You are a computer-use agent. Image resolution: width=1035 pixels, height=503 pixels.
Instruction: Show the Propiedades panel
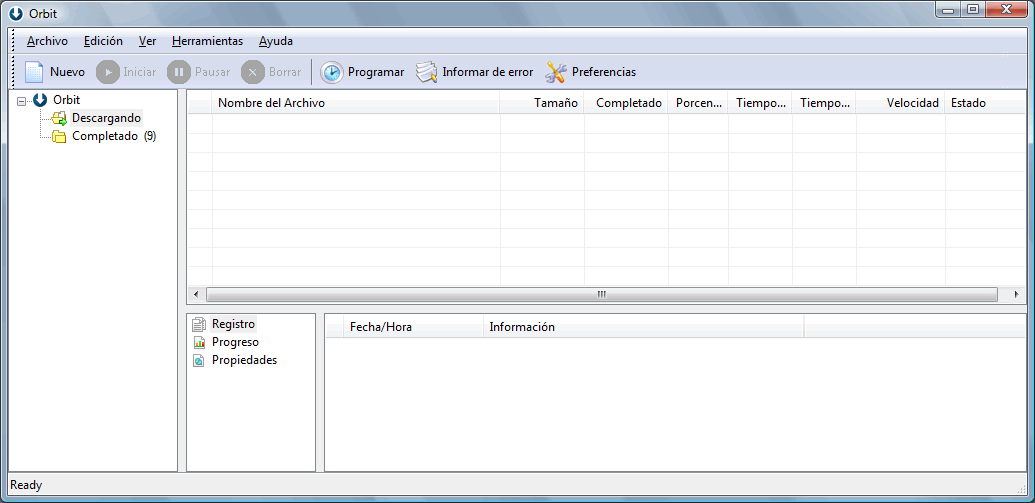[x=244, y=360]
